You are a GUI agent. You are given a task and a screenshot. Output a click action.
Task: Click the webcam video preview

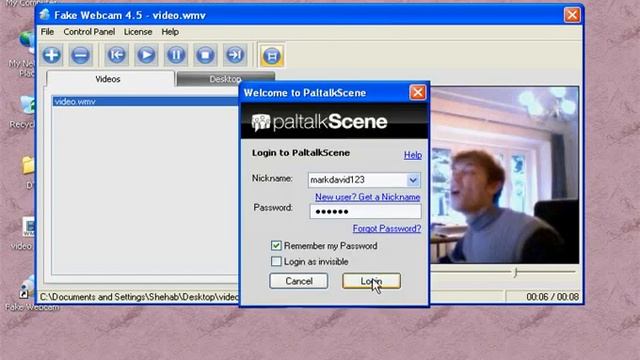(504, 175)
